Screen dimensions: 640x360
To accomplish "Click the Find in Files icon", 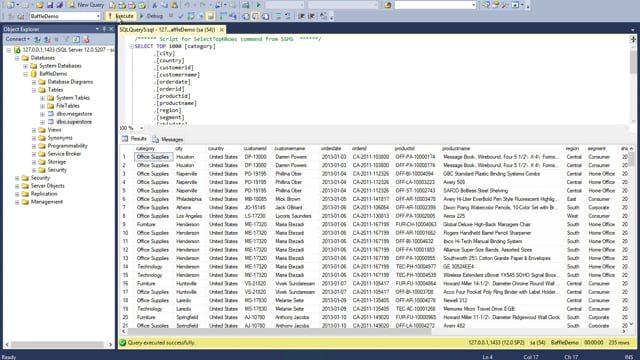I will click(x=387, y=5).
